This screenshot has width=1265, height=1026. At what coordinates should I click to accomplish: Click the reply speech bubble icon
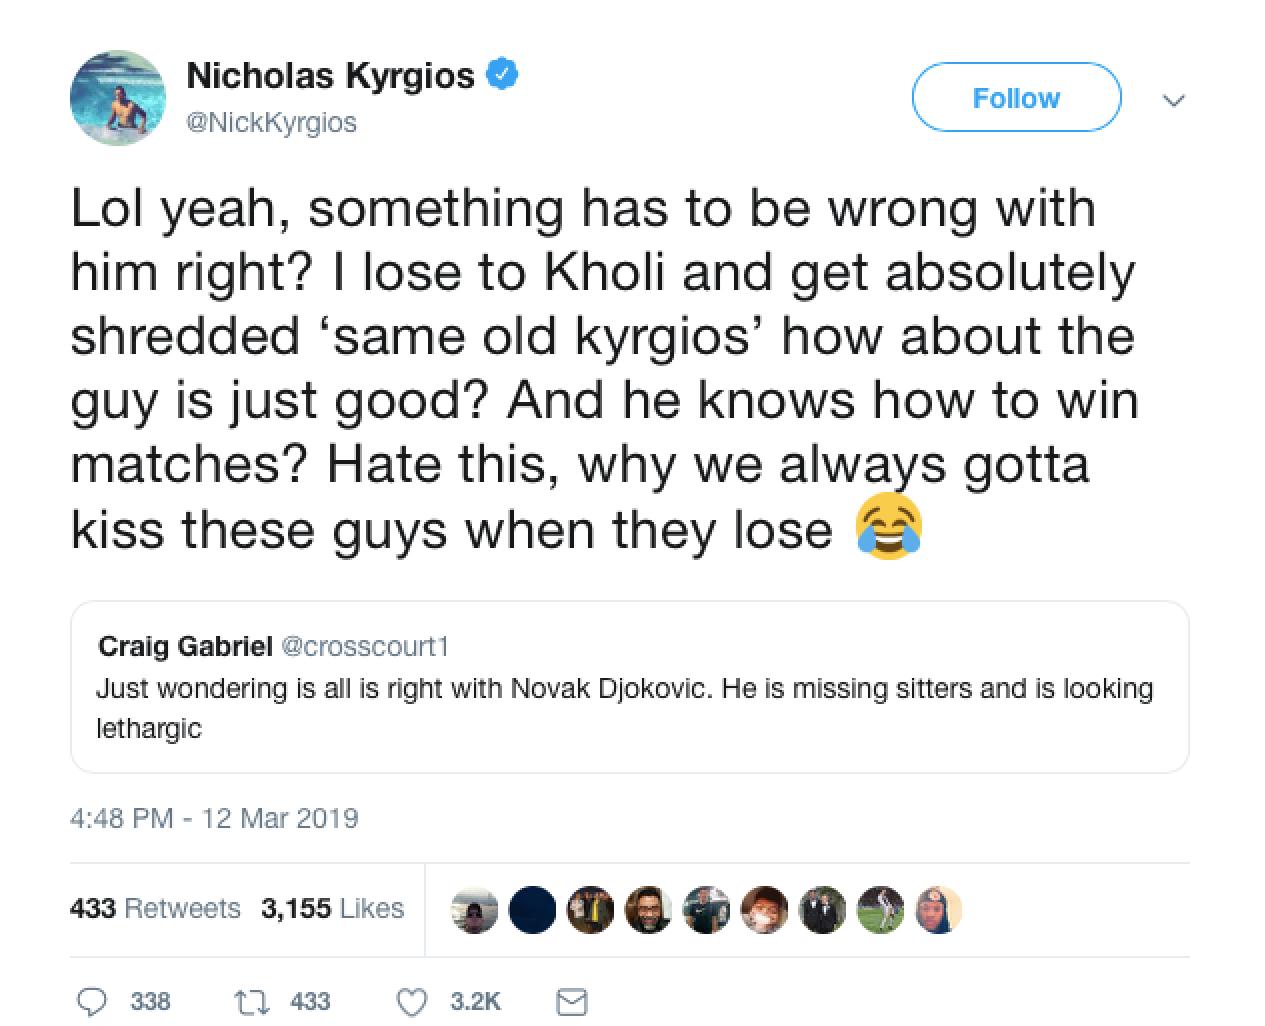click(93, 1001)
